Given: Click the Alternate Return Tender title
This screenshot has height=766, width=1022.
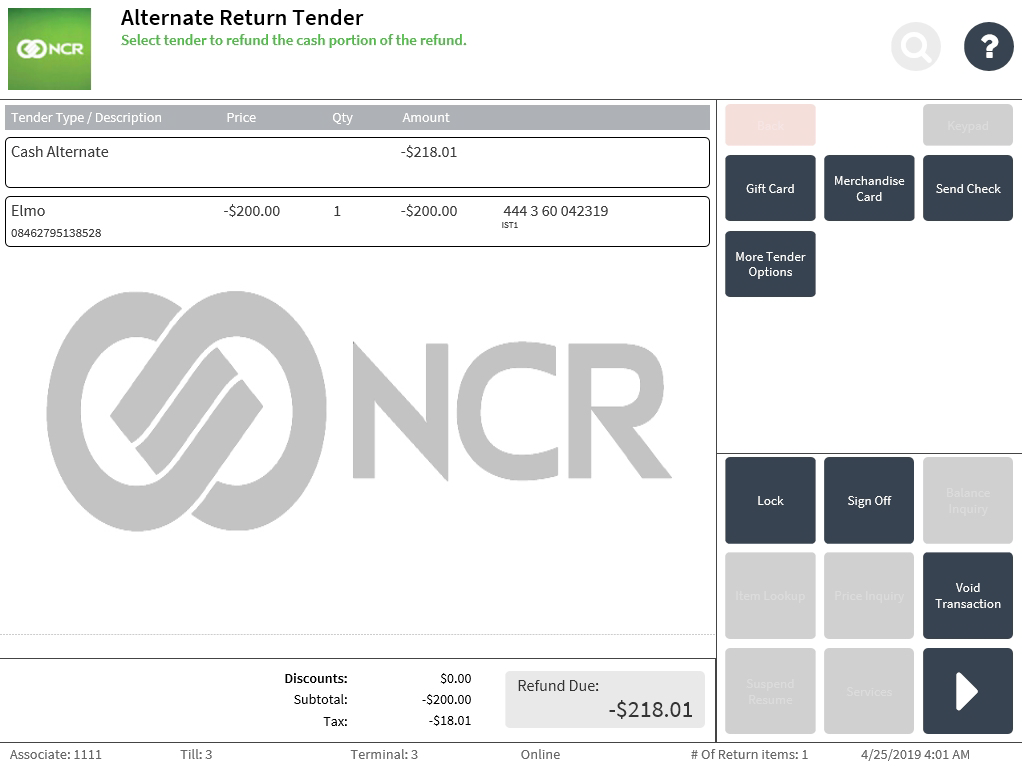Looking at the screenshot, I should click(x=242, y=18).
